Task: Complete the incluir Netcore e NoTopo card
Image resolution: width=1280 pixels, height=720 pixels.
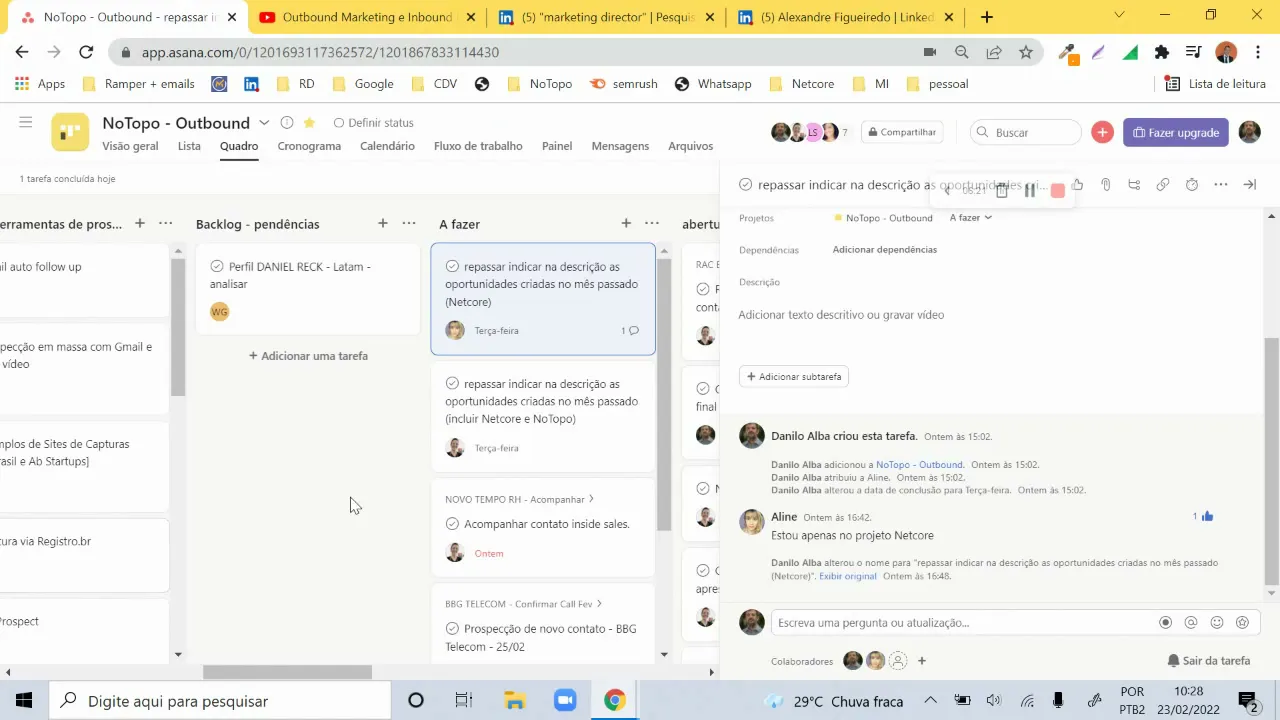Action: [452, 384]
